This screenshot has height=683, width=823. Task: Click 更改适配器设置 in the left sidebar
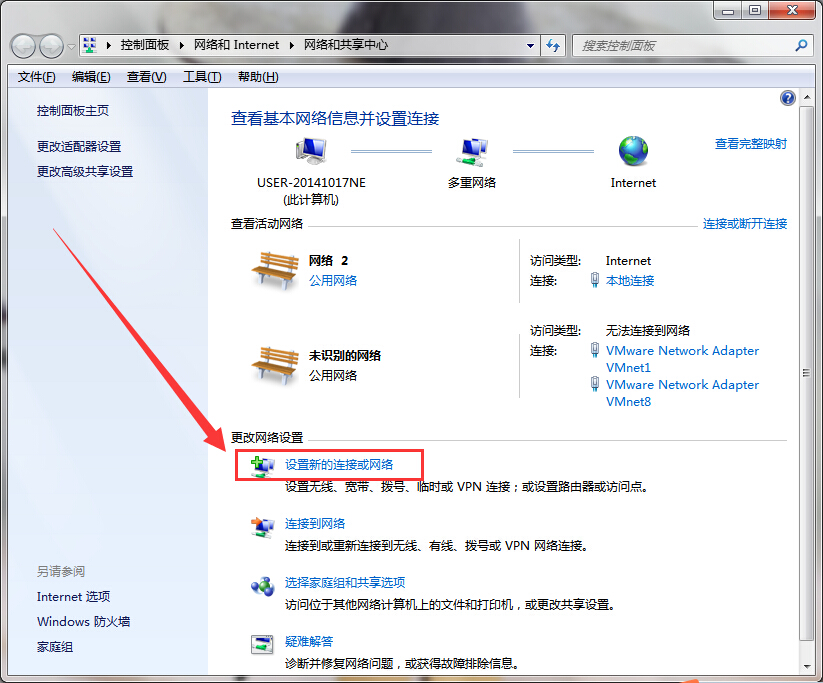pos(79,146)
